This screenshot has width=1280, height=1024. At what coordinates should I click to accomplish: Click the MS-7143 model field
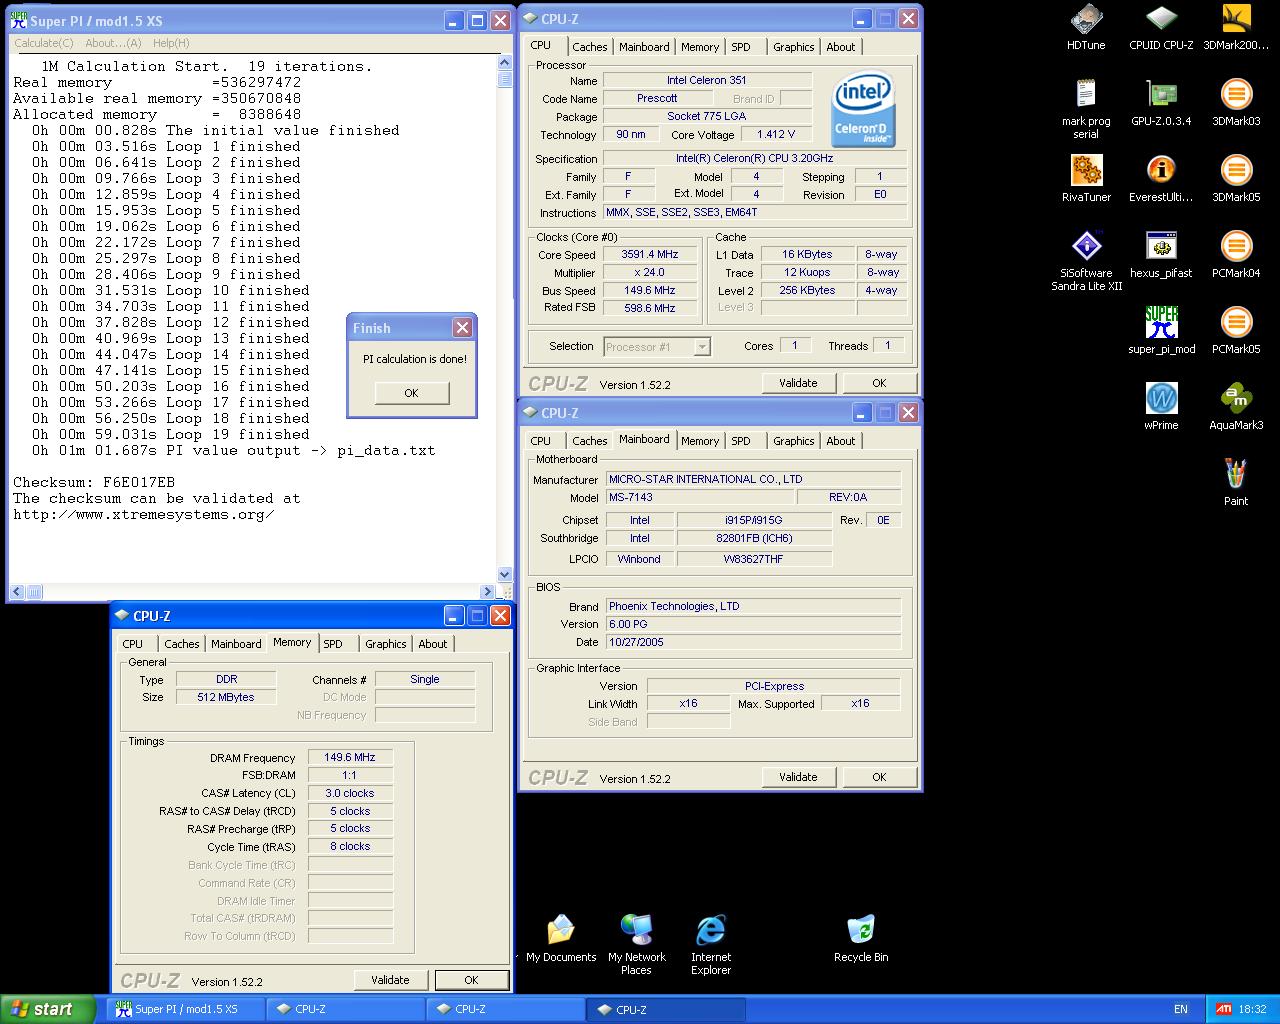click(x=700, y=498)
